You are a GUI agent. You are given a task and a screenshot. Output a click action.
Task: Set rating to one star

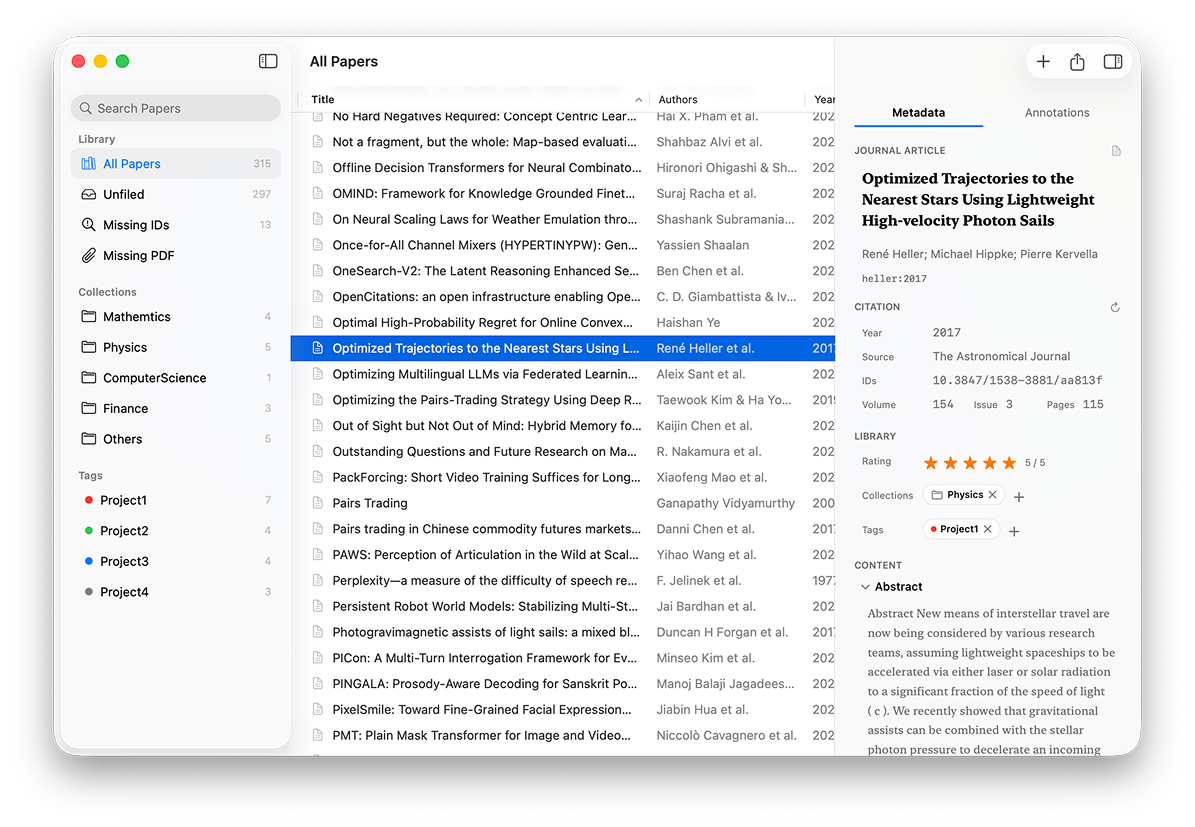[931, 463]
